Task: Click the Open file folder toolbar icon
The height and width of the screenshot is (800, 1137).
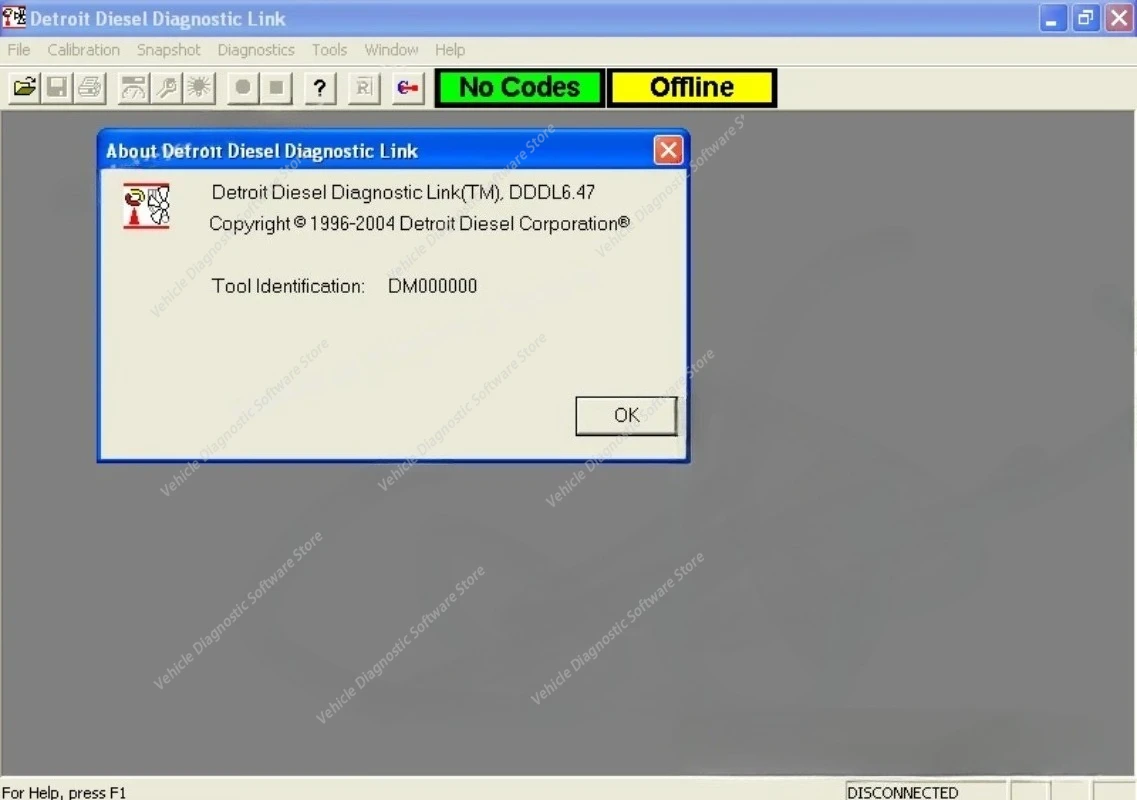Action: (x=24, y=88)
